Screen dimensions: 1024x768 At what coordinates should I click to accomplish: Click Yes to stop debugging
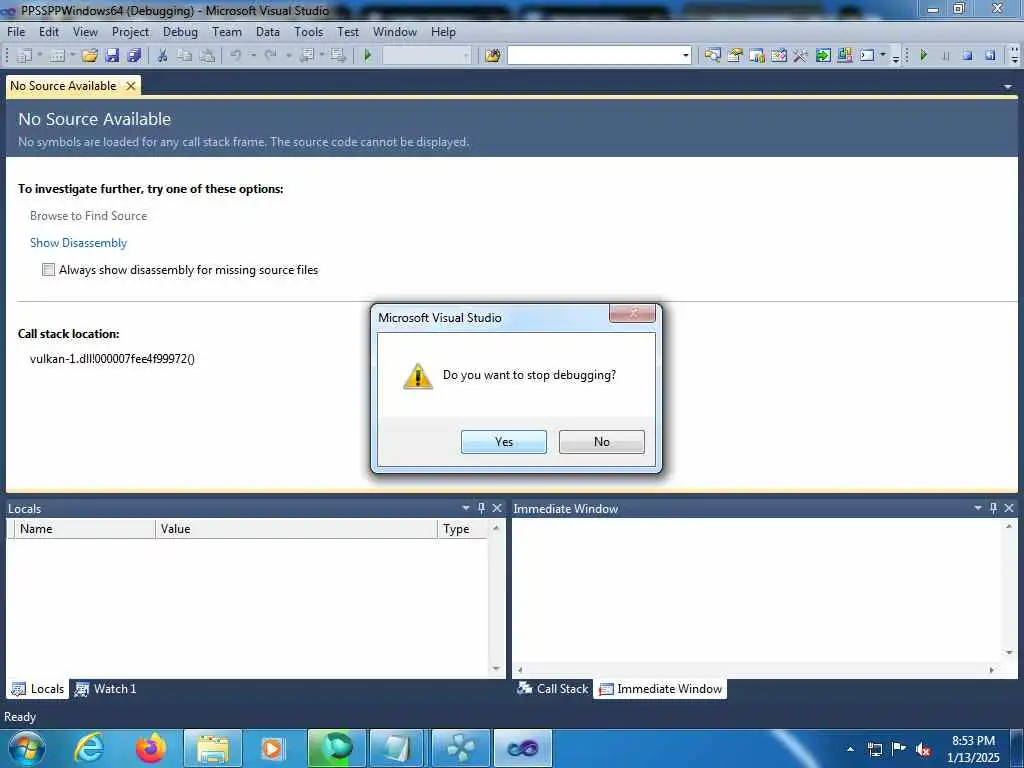click(x=504, y=442)
